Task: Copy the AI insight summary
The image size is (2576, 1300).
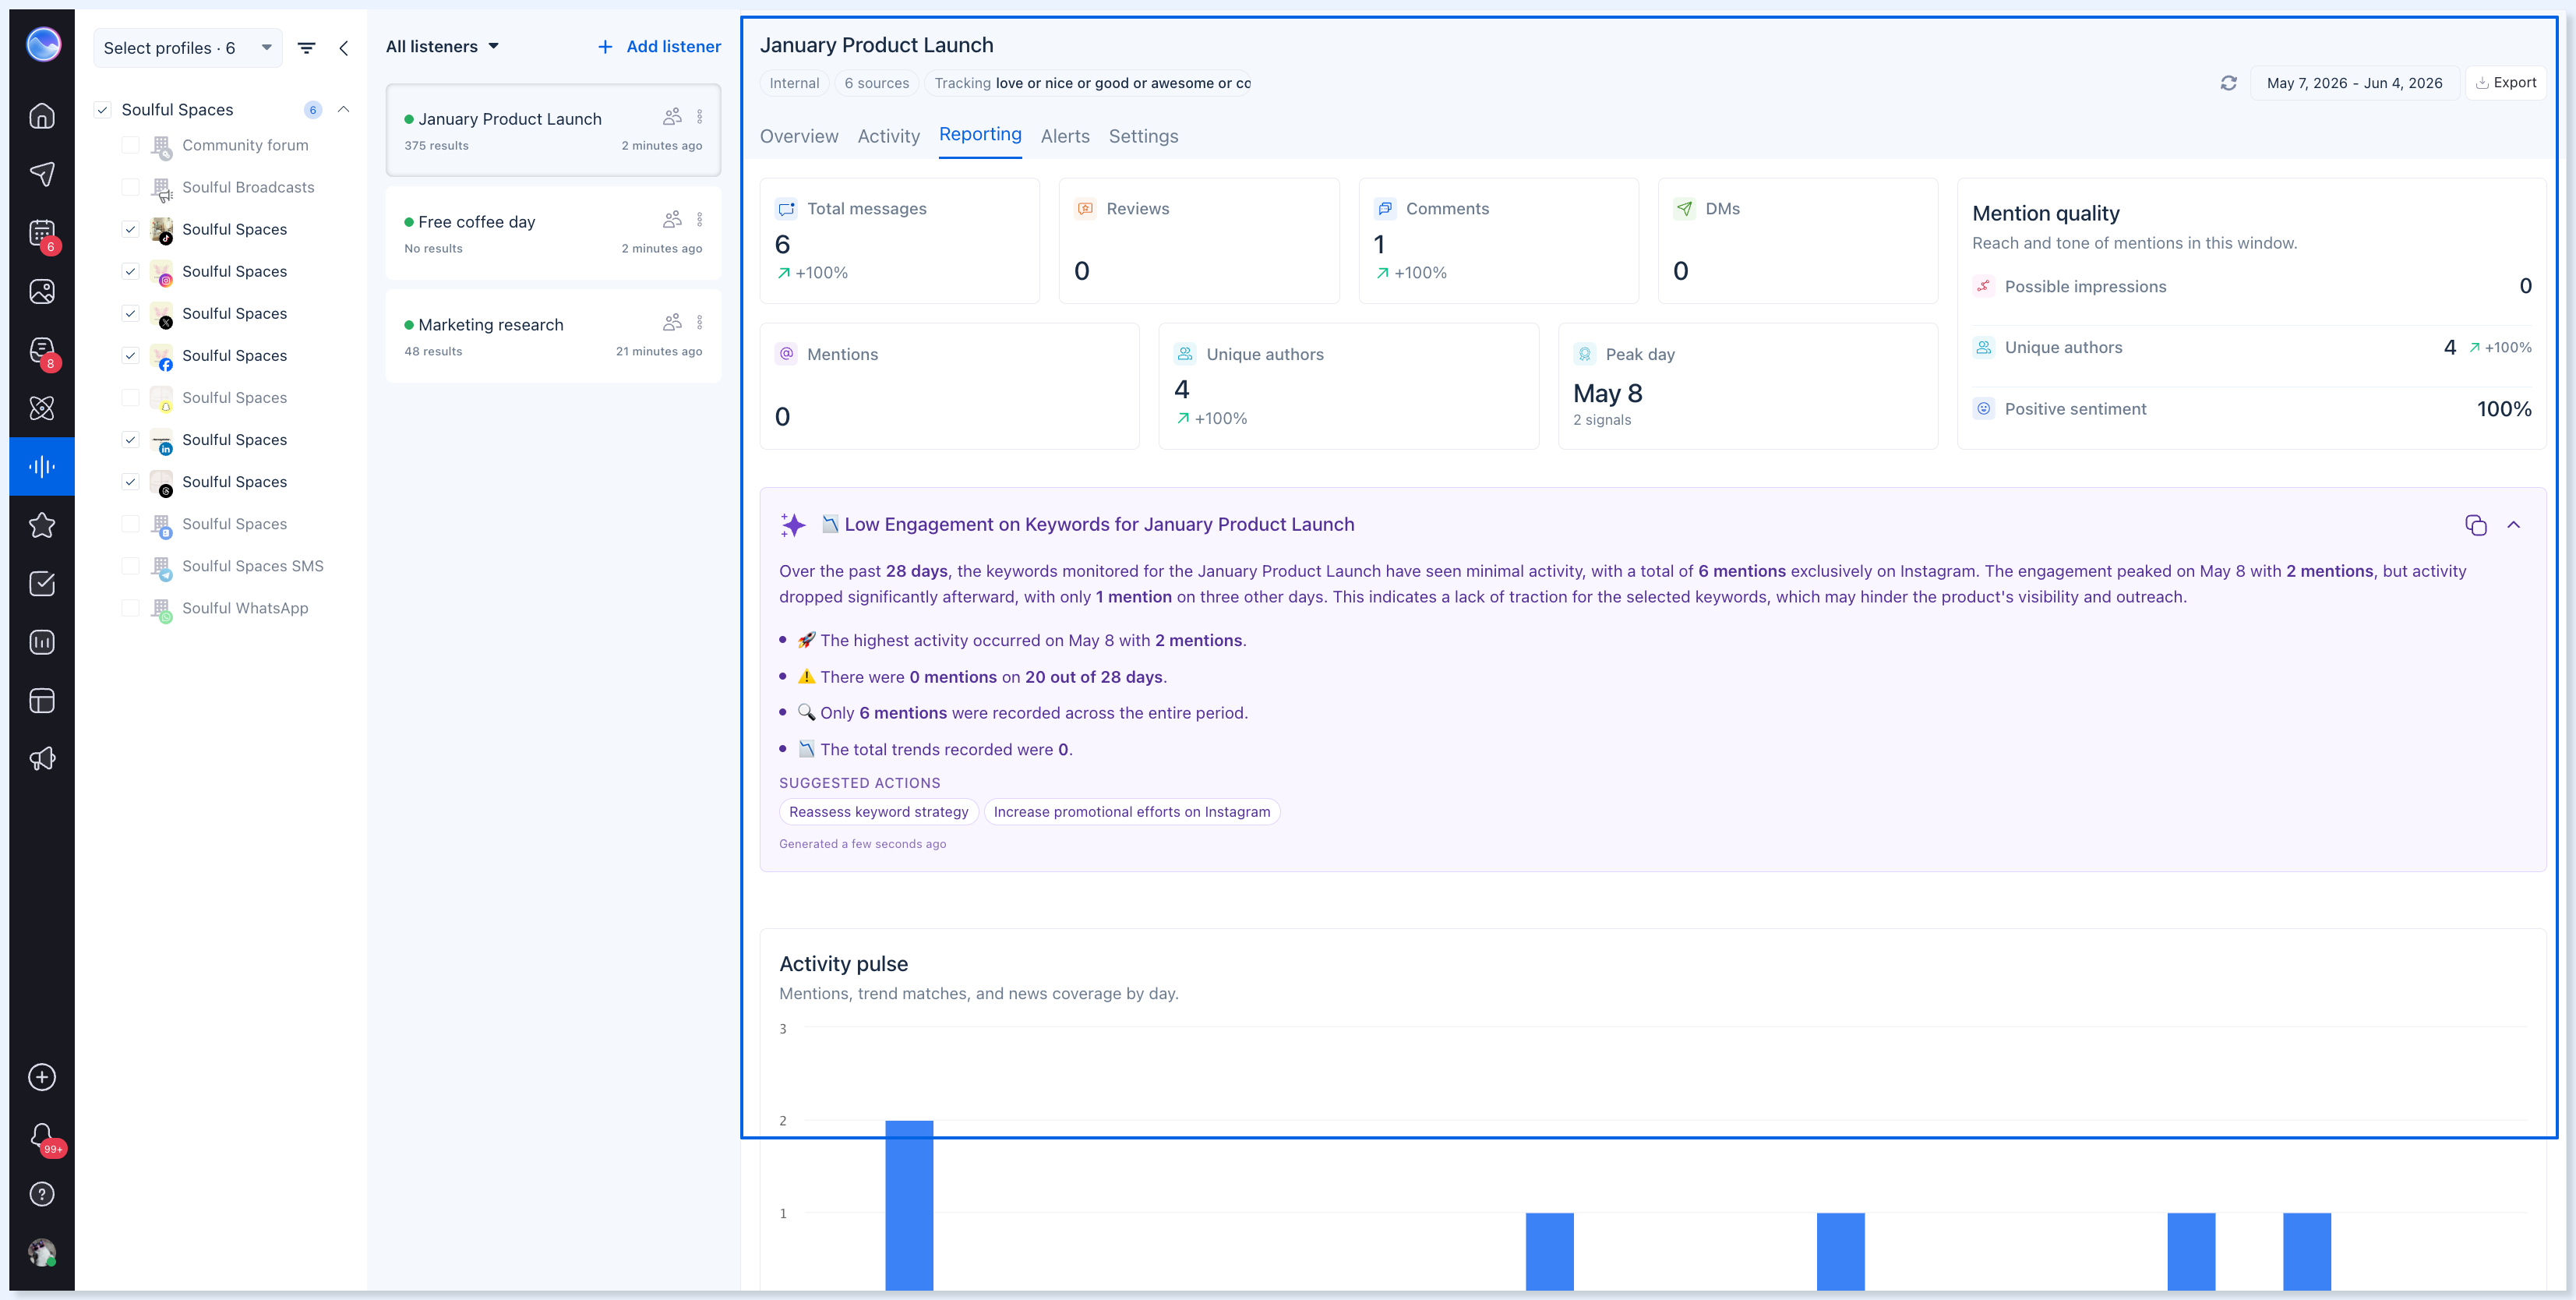Action: click(x=2475, y=525)
